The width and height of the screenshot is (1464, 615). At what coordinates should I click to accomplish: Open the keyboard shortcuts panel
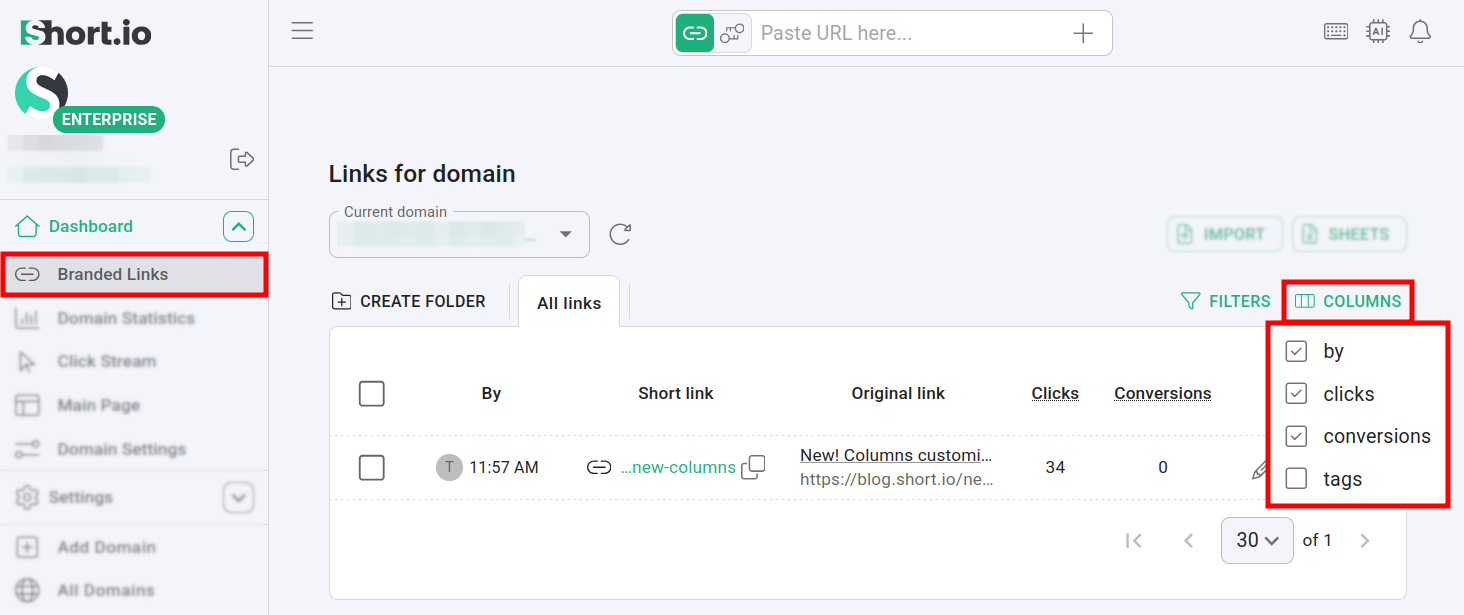1336,31
